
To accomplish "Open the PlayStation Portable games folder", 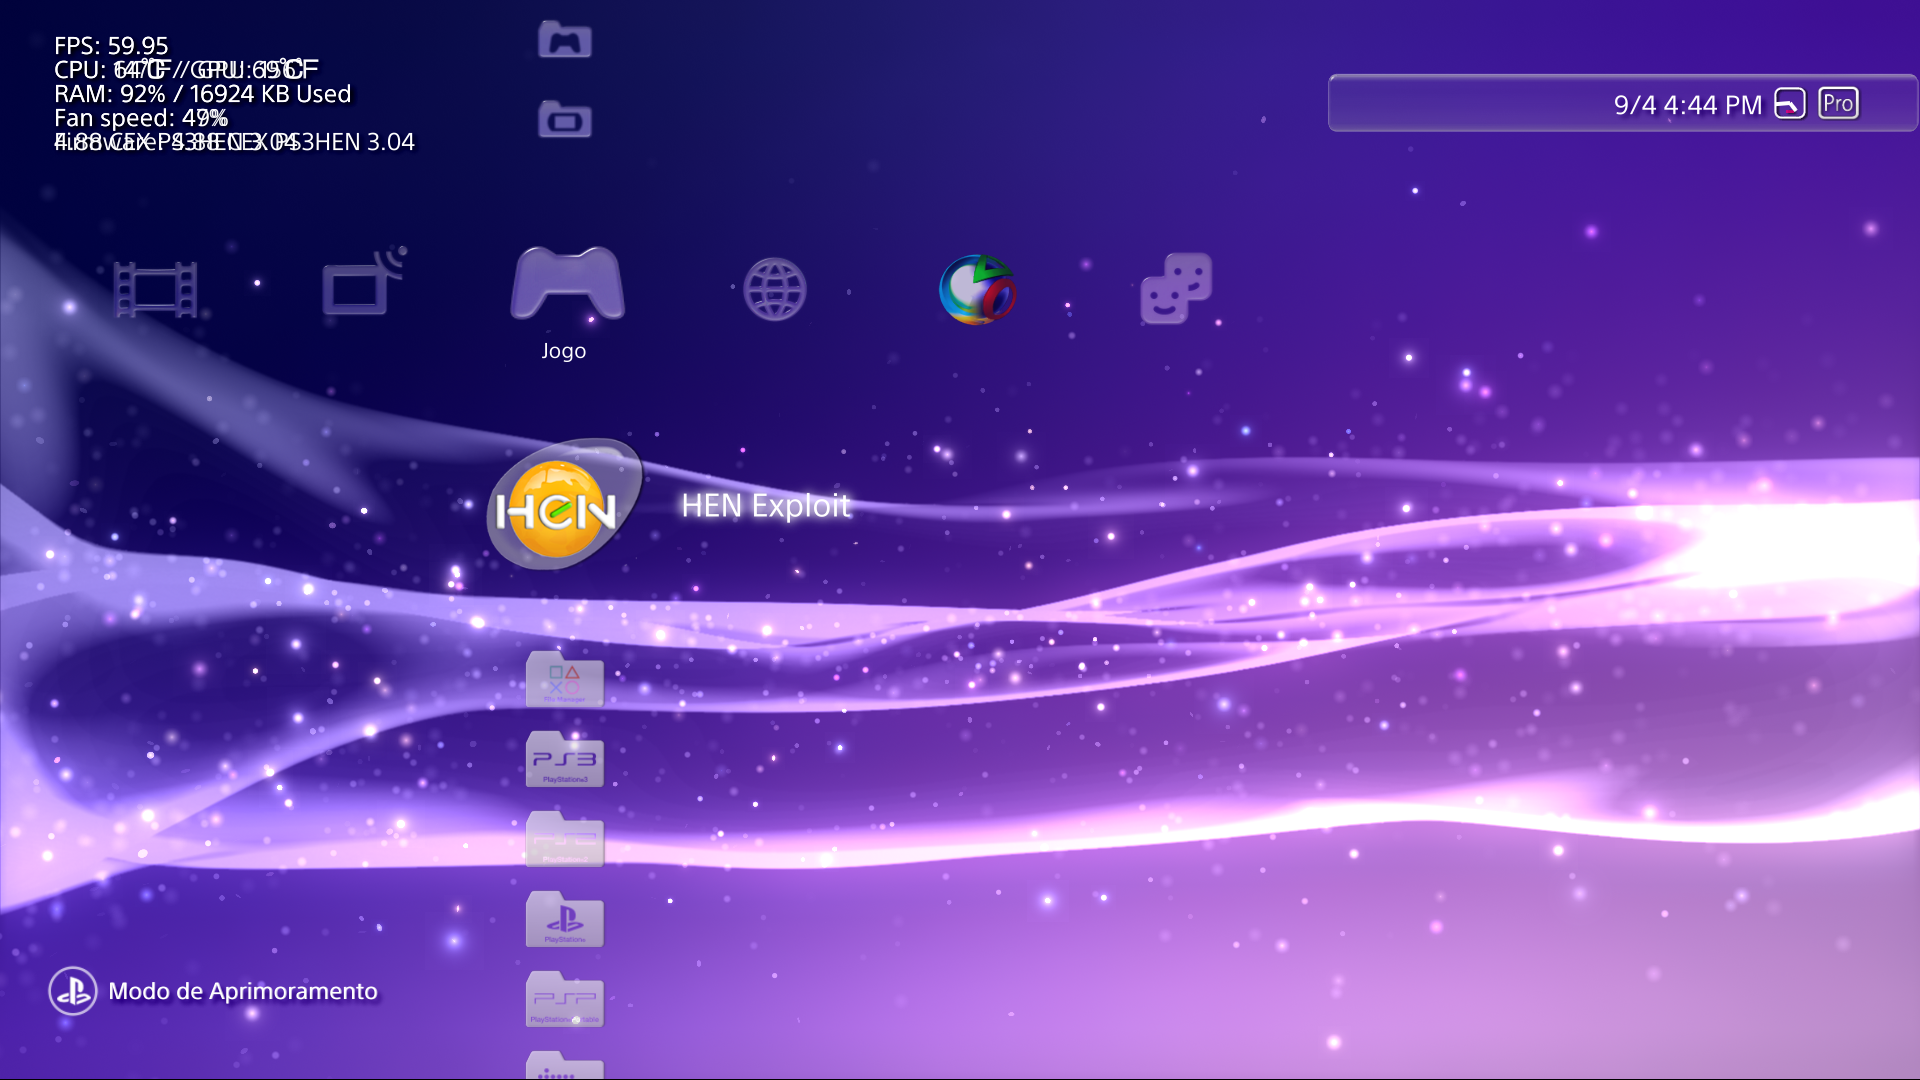I will click(x=565, y=999).
